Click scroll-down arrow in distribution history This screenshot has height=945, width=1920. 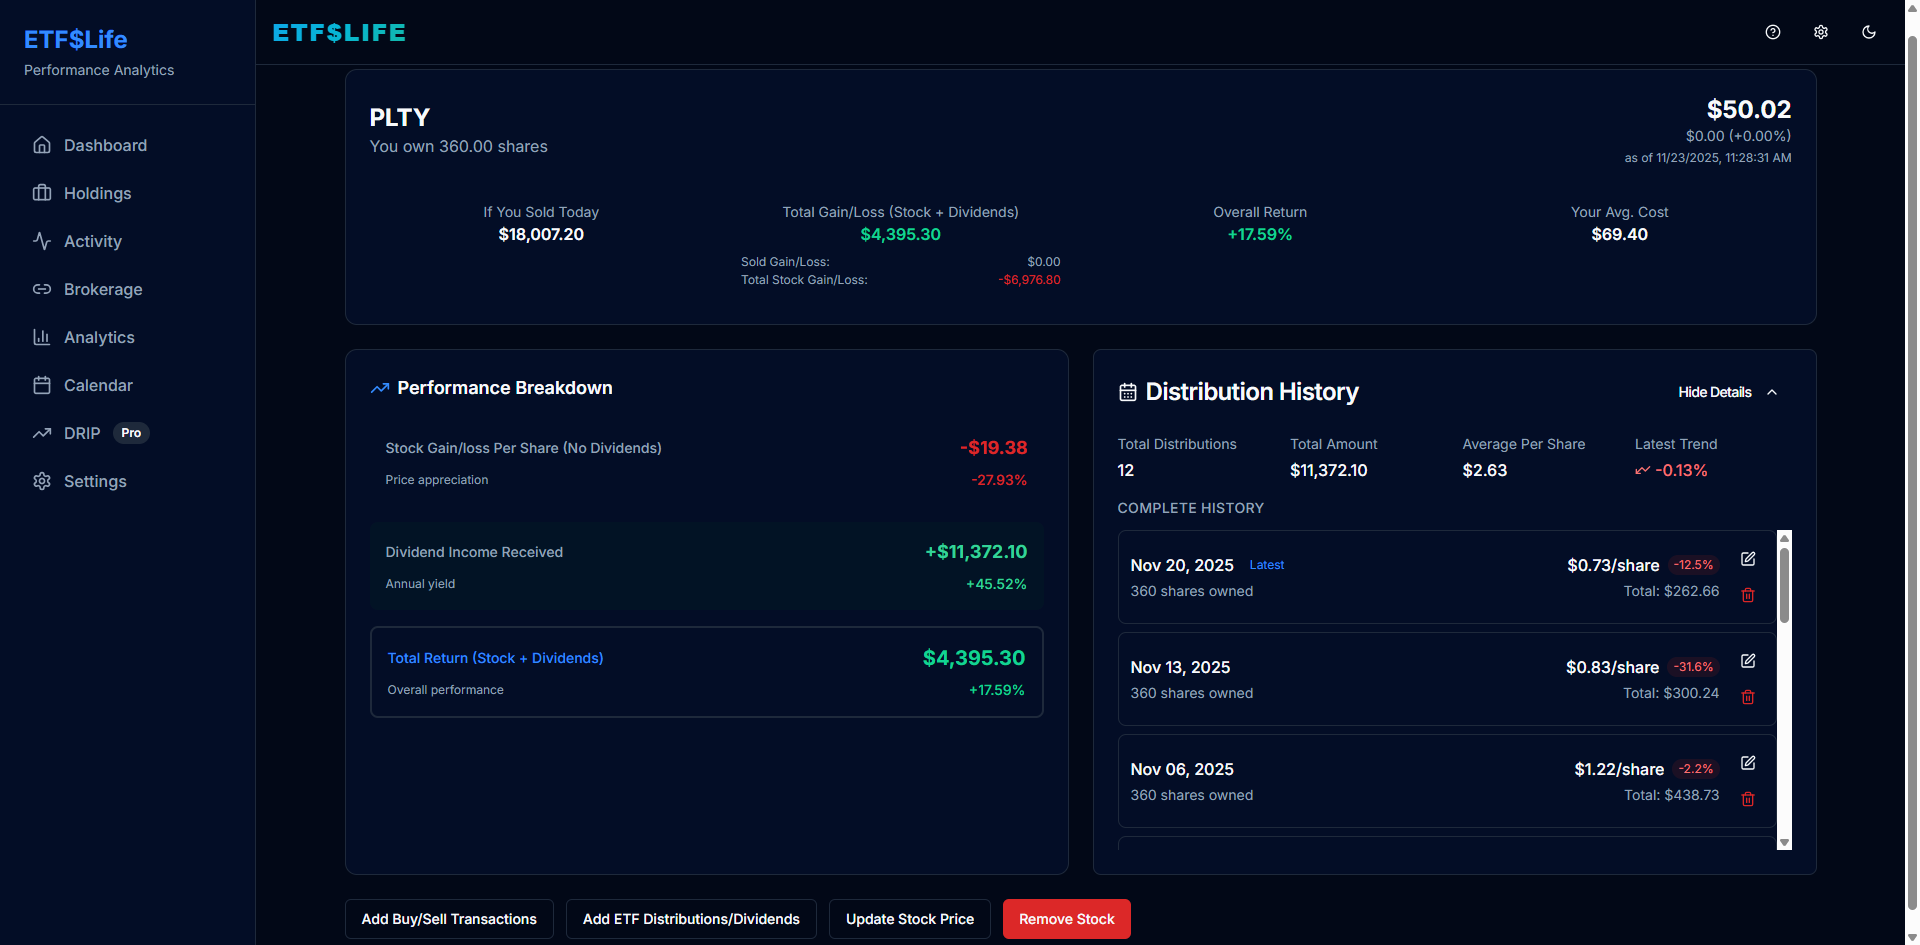[1784, 843]
